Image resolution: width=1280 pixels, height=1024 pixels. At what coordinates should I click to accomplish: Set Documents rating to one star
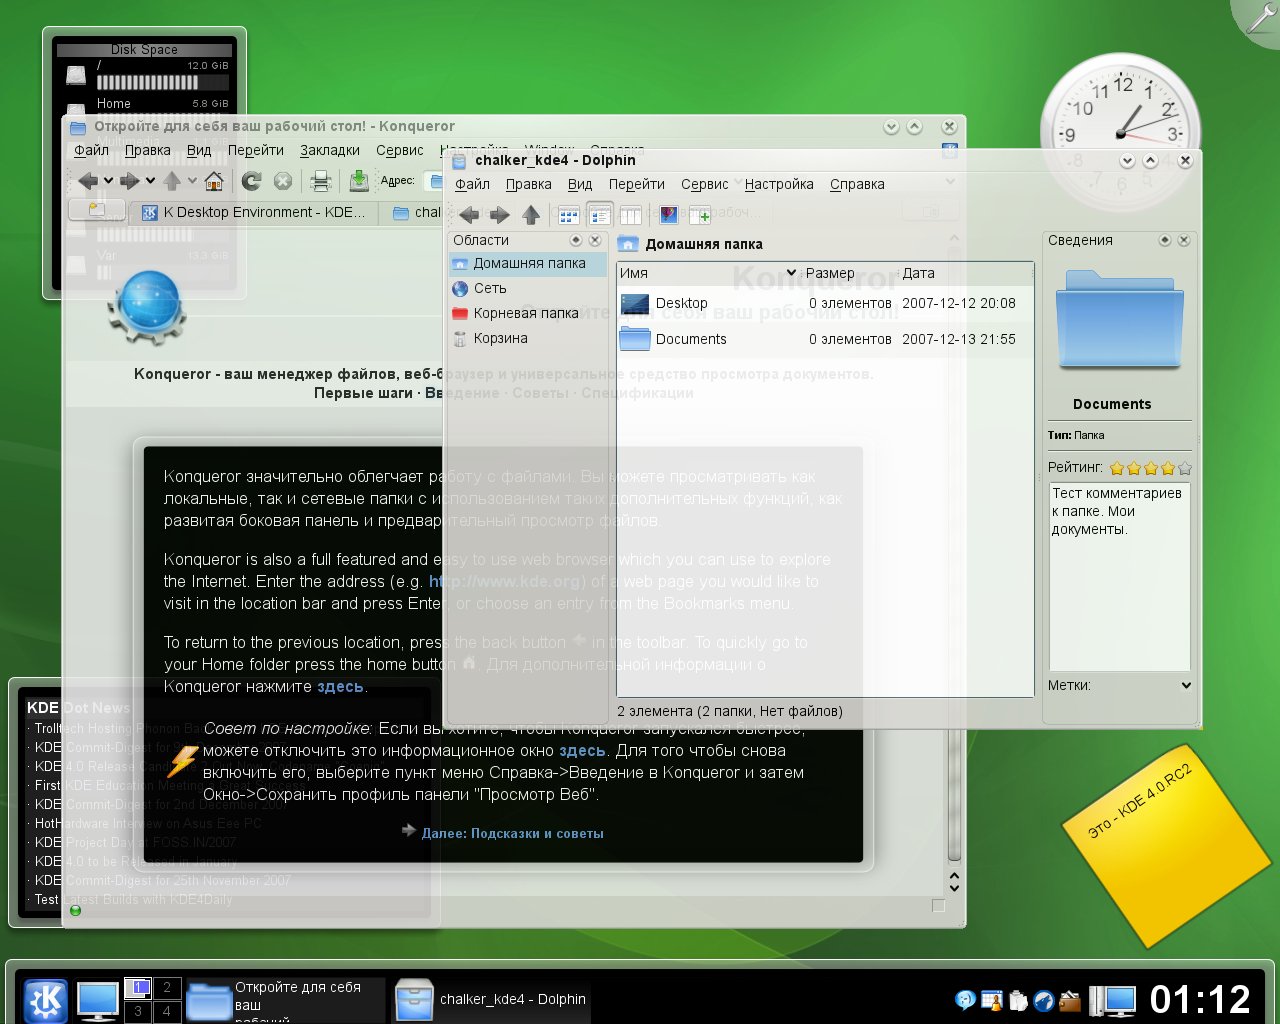click(x=1117, y=468)
